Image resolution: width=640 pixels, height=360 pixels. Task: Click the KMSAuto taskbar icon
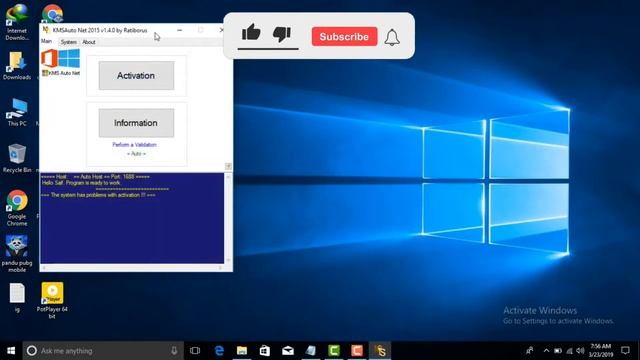coord(380,351)
